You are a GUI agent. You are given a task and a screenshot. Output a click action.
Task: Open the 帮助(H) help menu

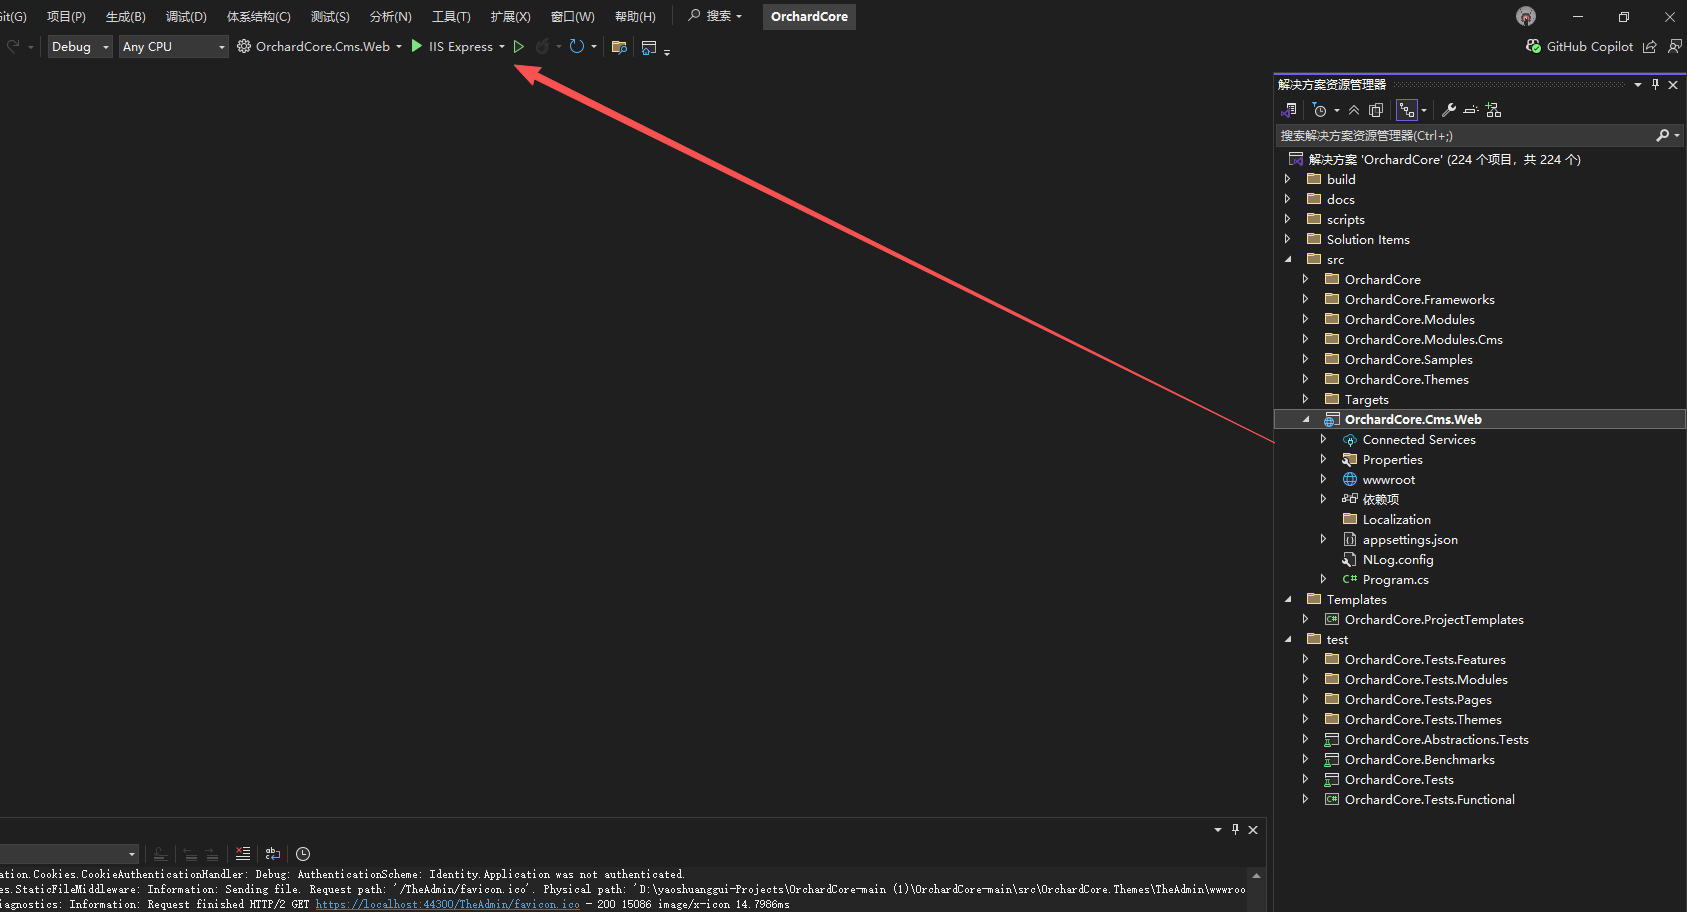pyautogui.click(x=635, y=16)
